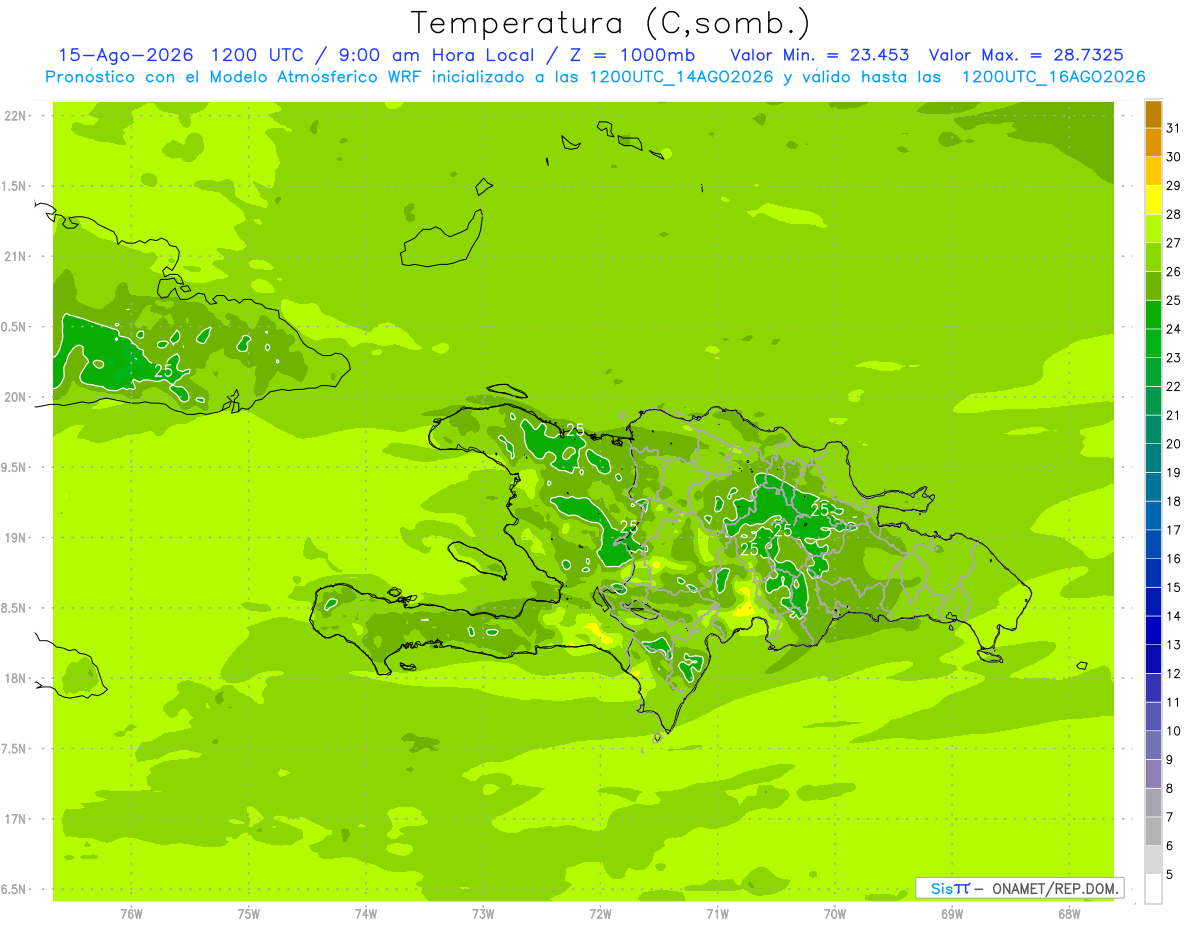This screenshot has width=1200, height=927.
Task: Click longitude label "69W"
Action: point(951,914)
